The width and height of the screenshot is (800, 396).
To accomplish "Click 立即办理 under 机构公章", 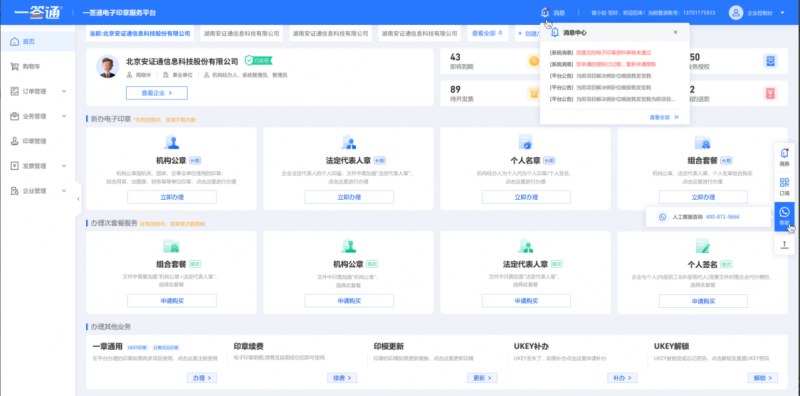I will point(172,197).
